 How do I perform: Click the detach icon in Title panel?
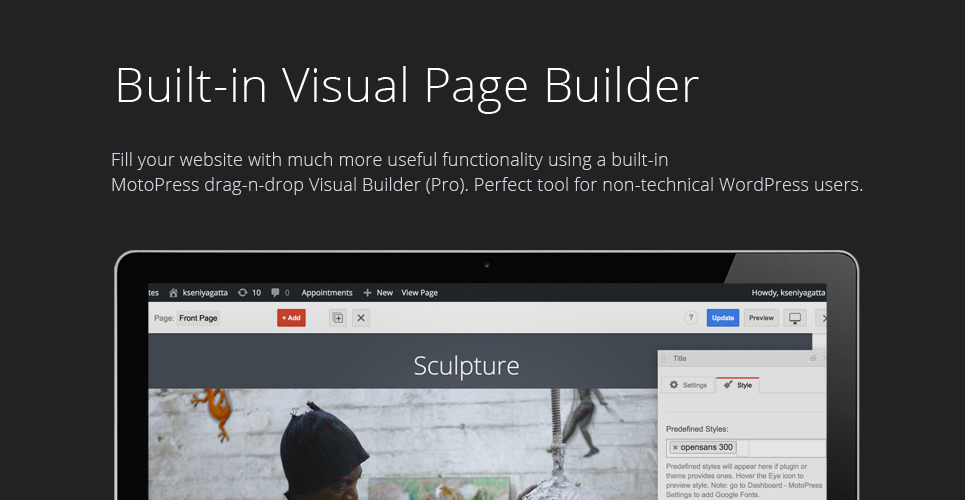[813, 358]
